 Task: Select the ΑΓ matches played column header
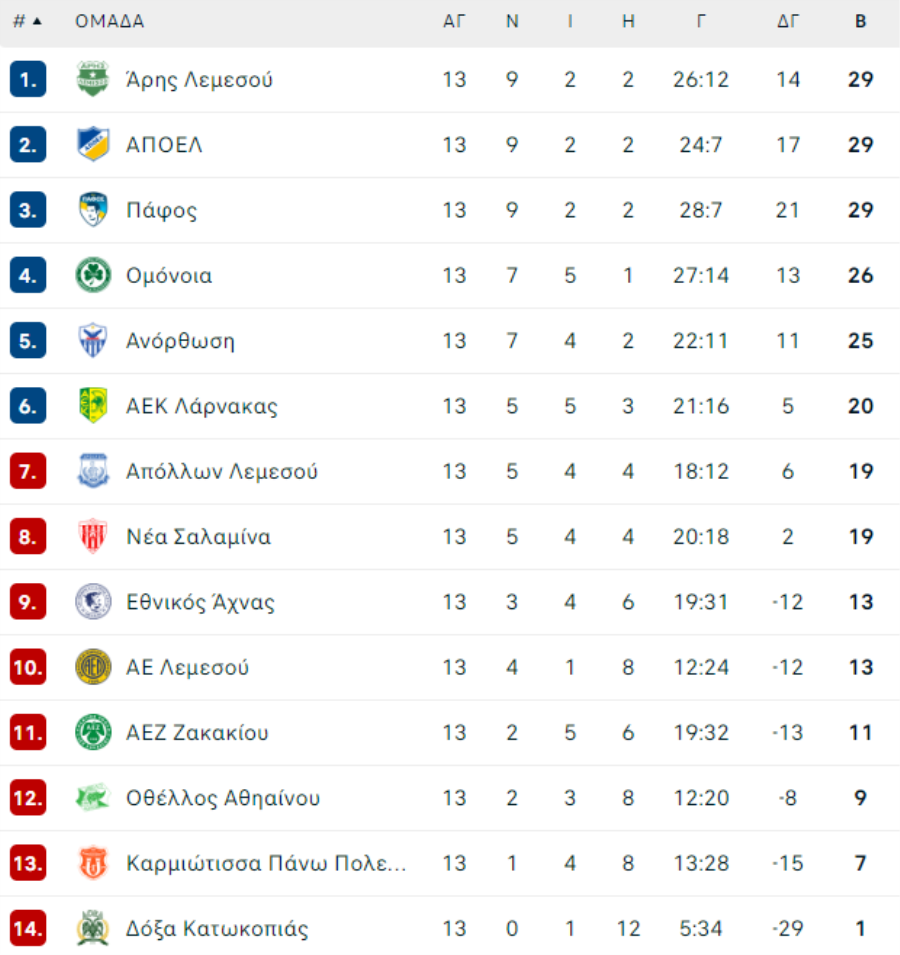pyautogui.click(x=454, y=21)
